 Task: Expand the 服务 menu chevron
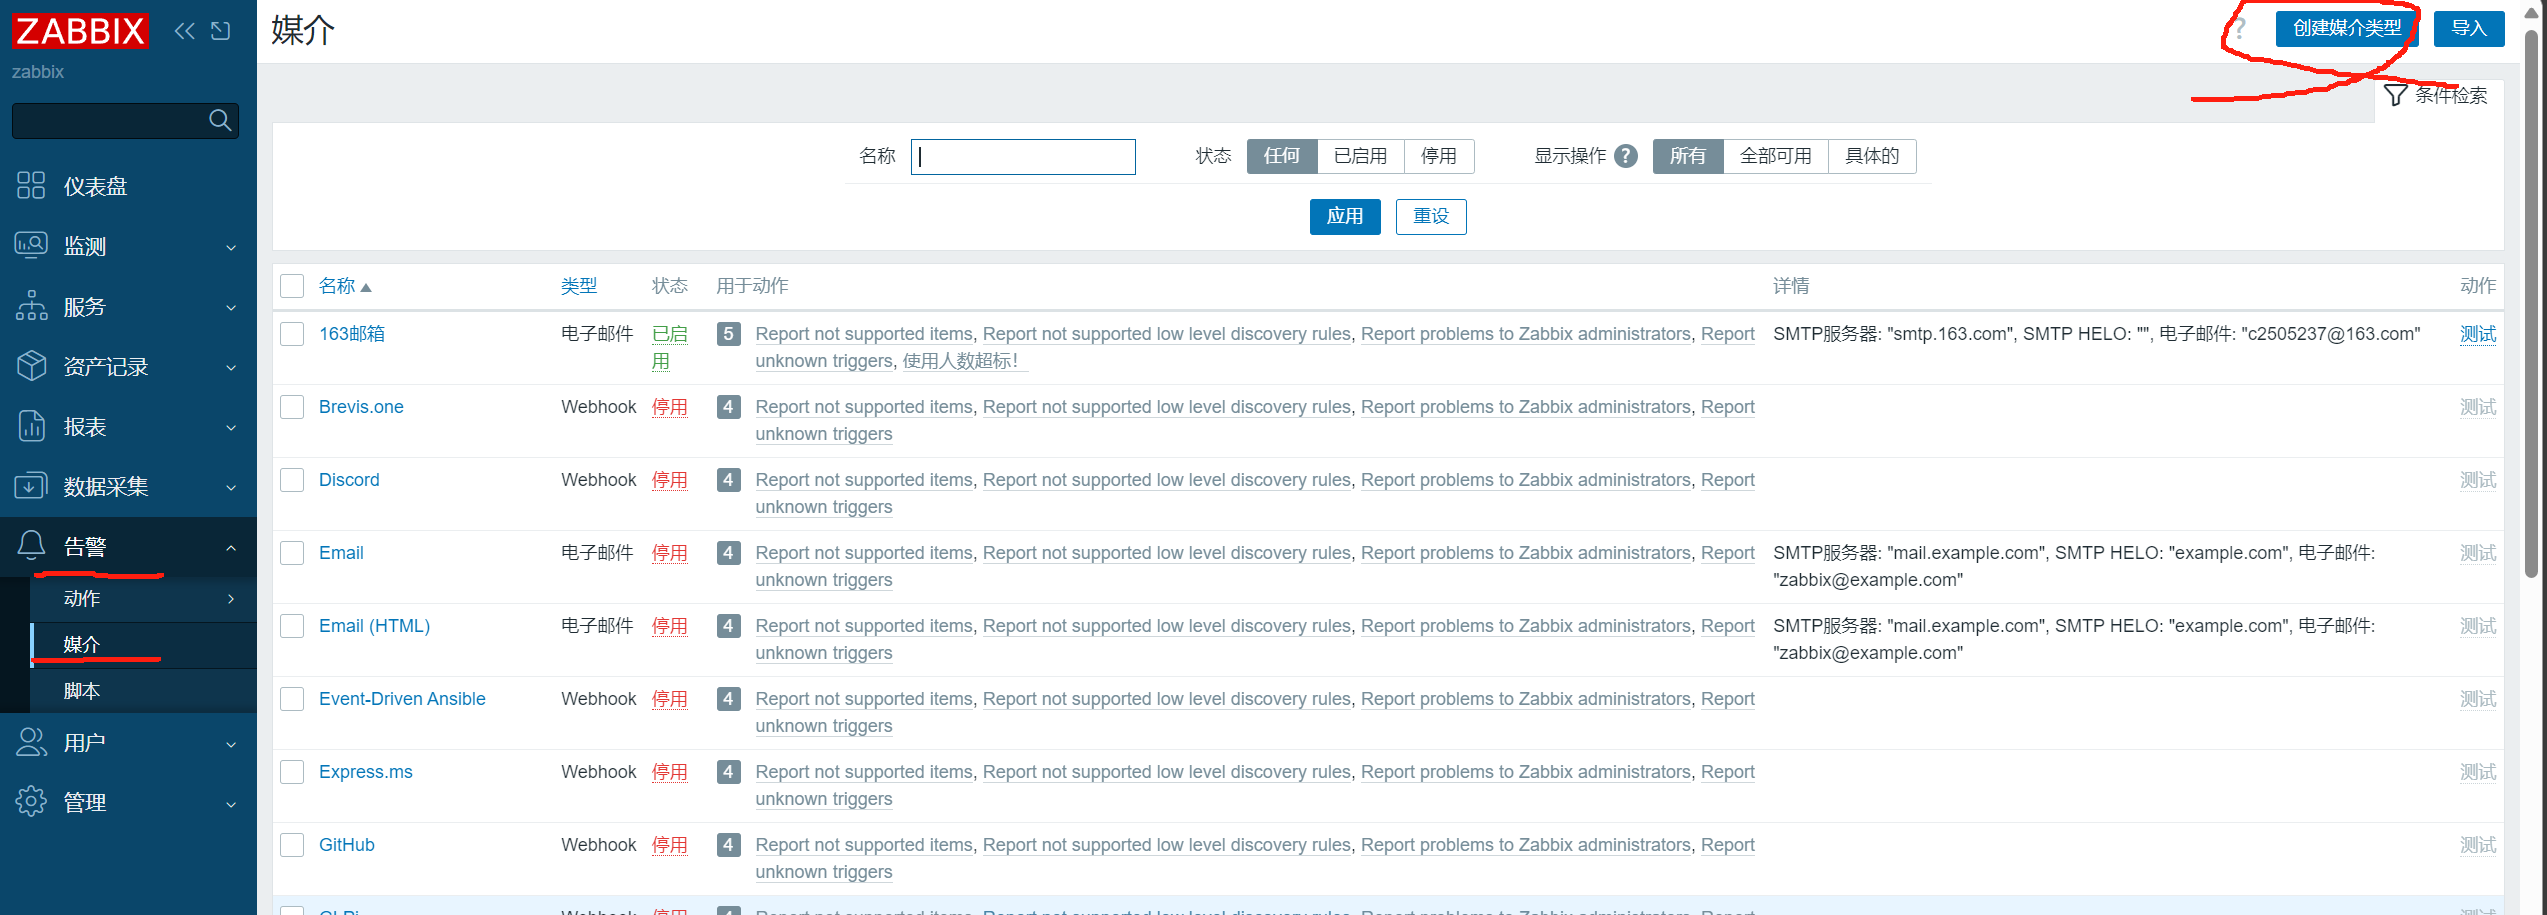click(231, 307)
